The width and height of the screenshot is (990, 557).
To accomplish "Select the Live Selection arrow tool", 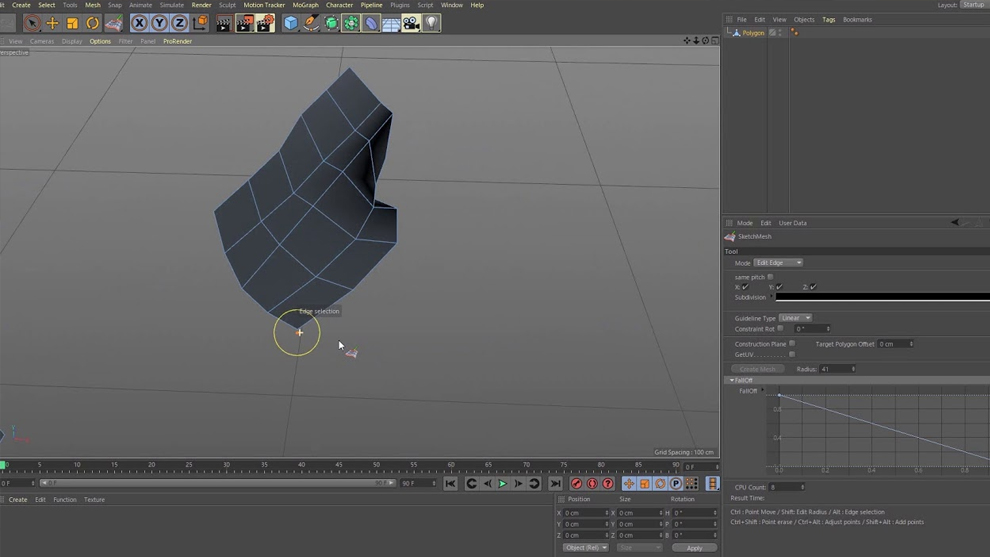I will click(32, 23).
